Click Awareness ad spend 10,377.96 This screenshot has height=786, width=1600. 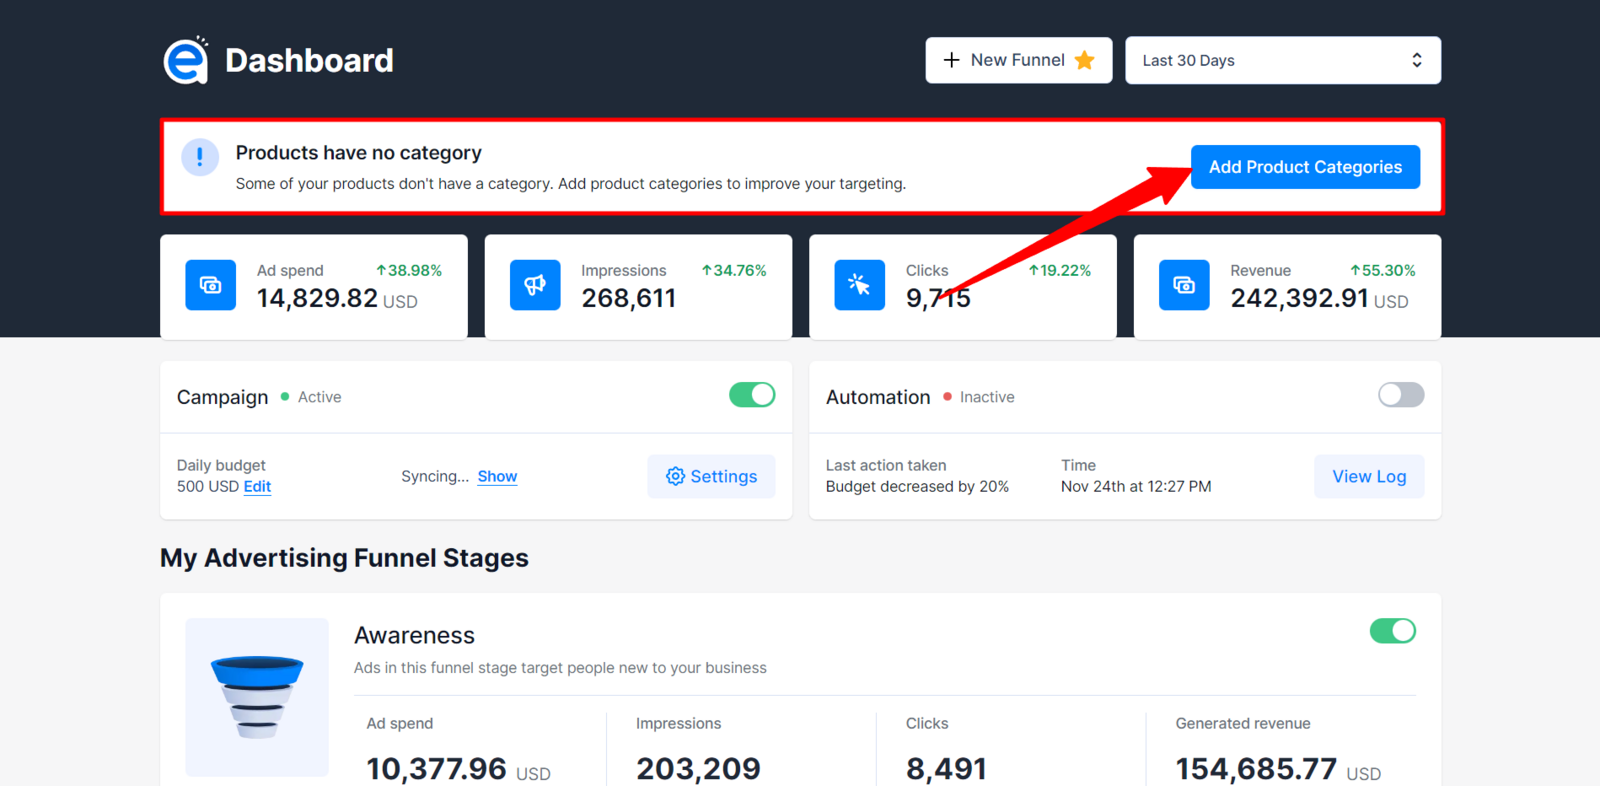point(436,768)
